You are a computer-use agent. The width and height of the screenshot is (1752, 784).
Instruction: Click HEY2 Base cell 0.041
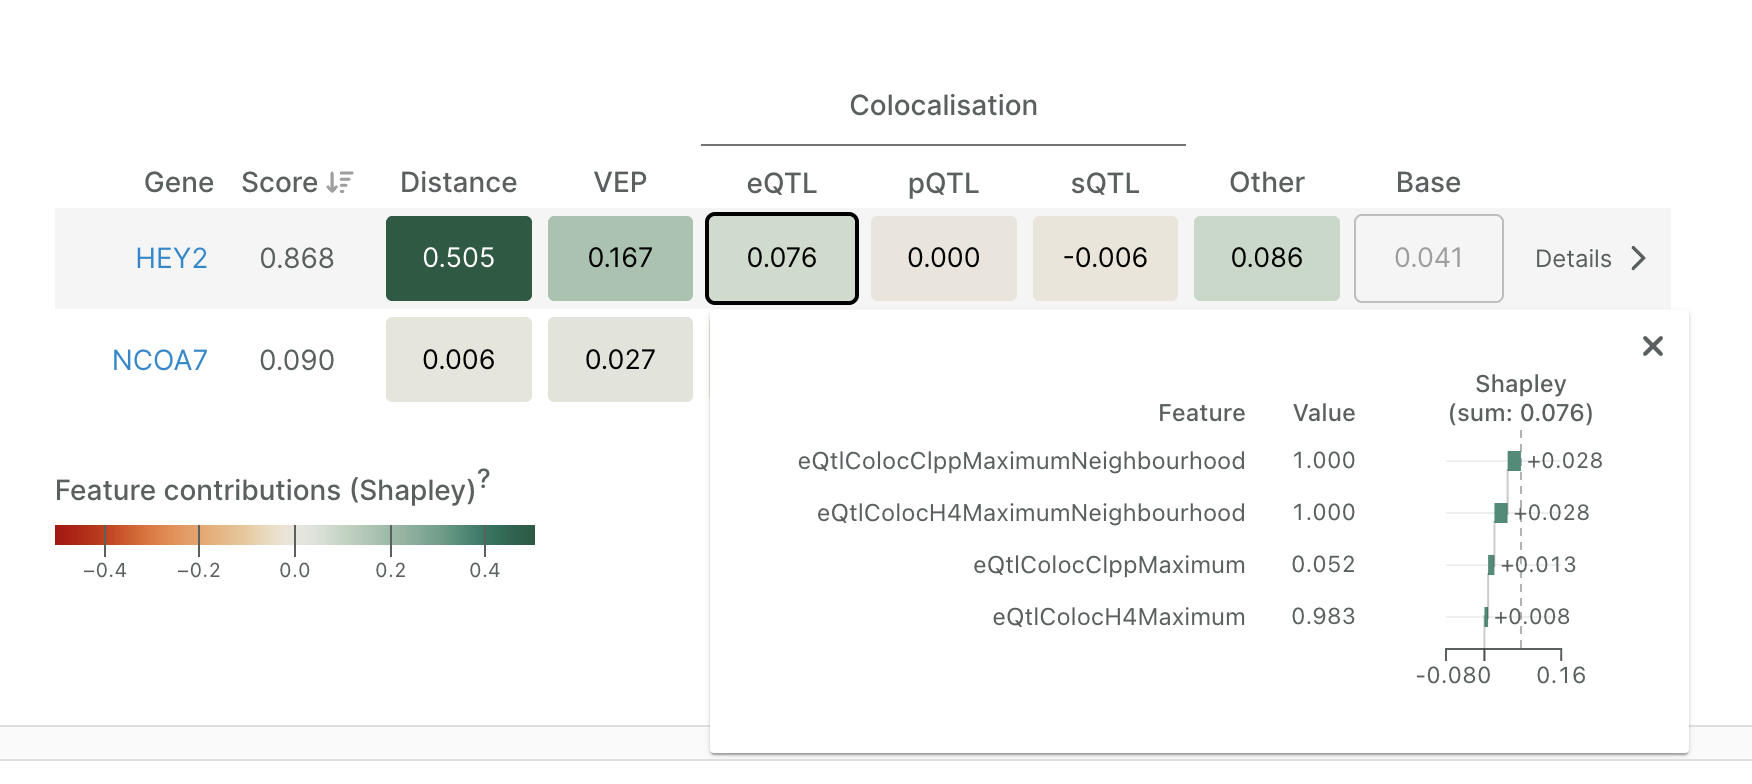(x=1428, y=258)
